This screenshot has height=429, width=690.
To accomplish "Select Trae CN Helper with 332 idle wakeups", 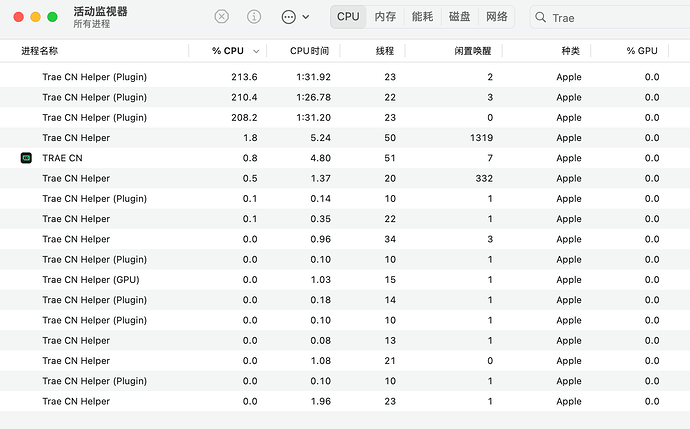I will [x=345, y=178].
